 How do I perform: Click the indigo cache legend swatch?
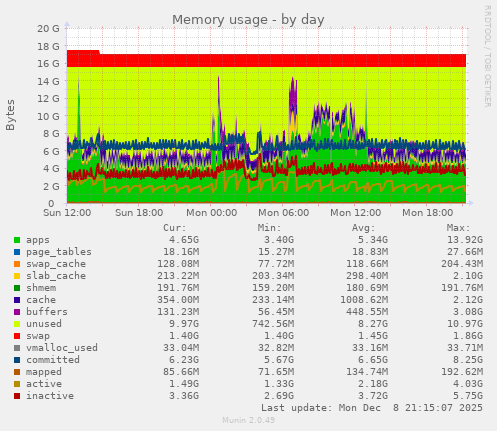point(17,300)
